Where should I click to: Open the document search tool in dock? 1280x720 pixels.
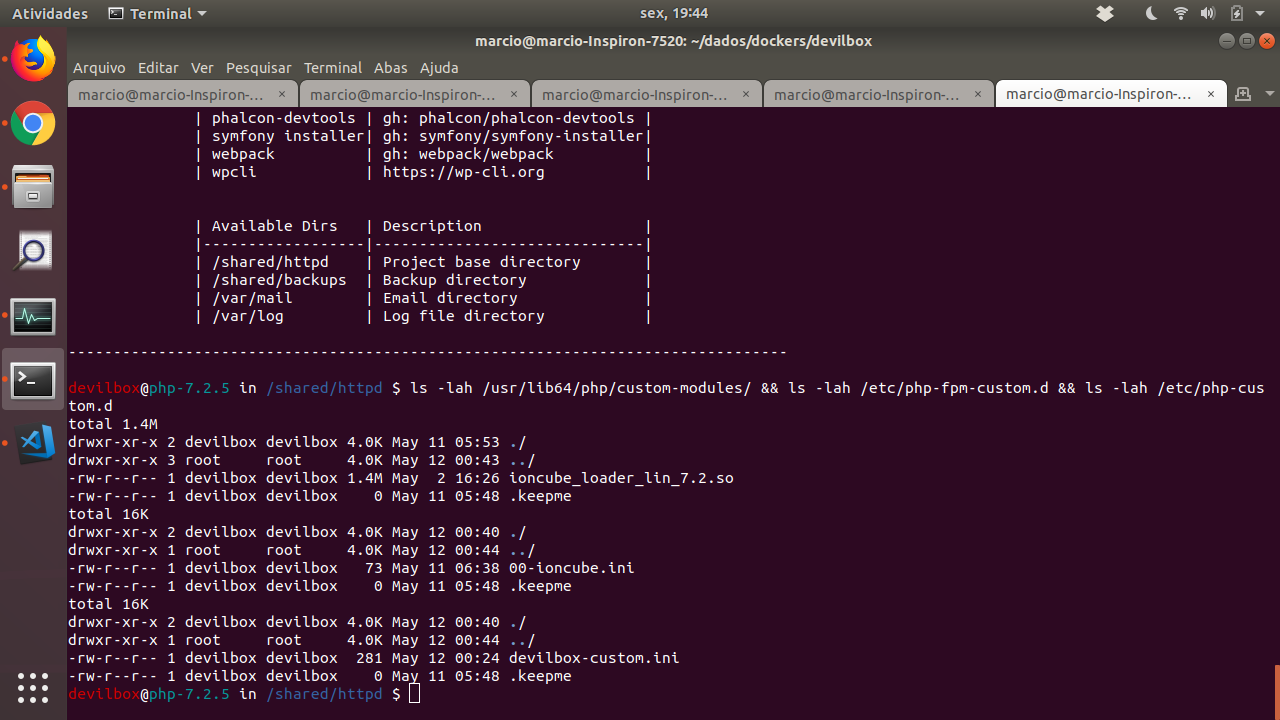pyautogui.click(x=33, y=251)
